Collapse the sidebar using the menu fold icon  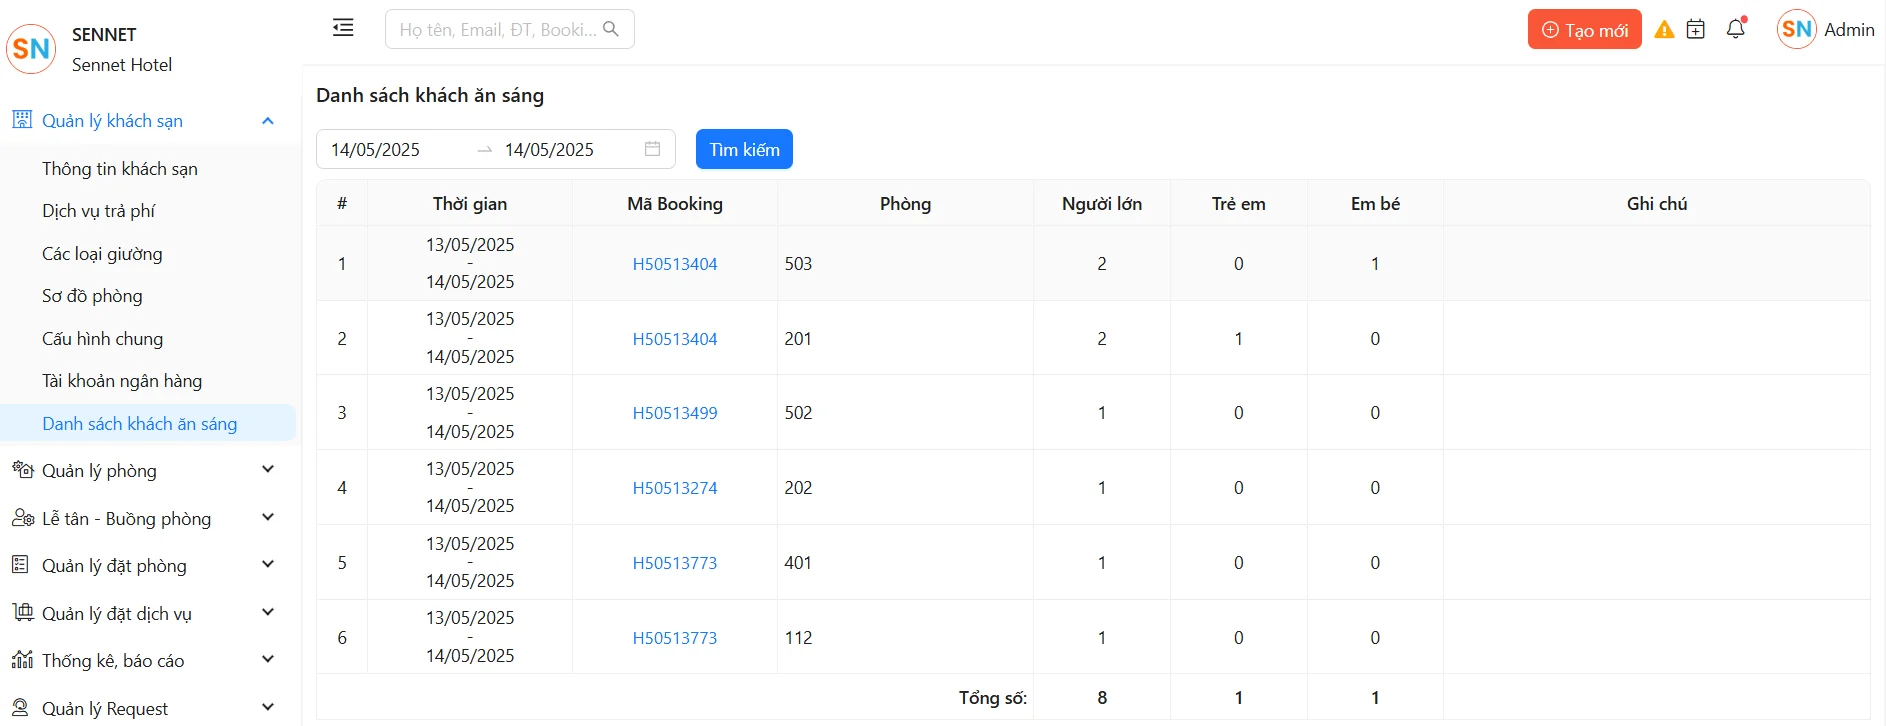pyautogui.click(x=343, y=28)
